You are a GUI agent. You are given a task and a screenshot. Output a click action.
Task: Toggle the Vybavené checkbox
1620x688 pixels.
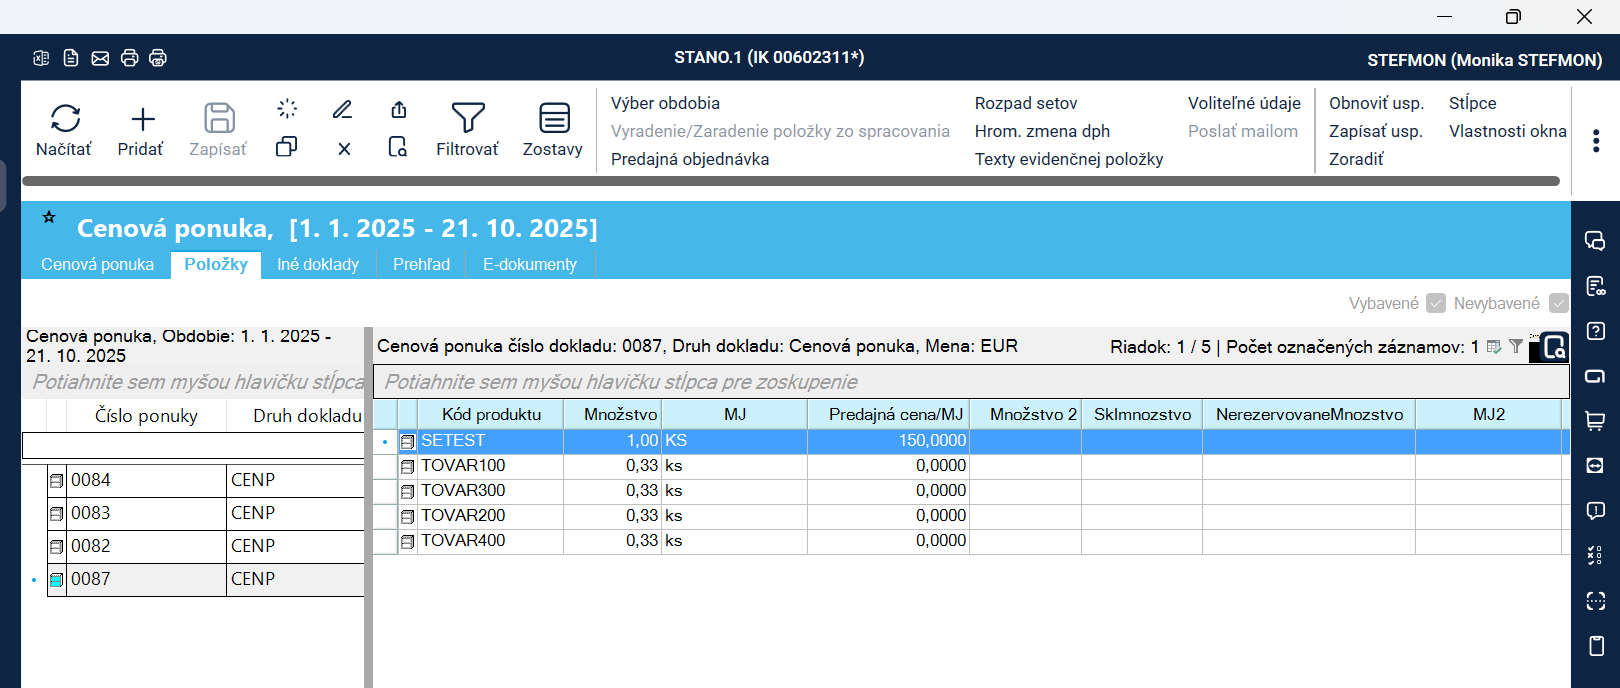[x=1436, y=303]
